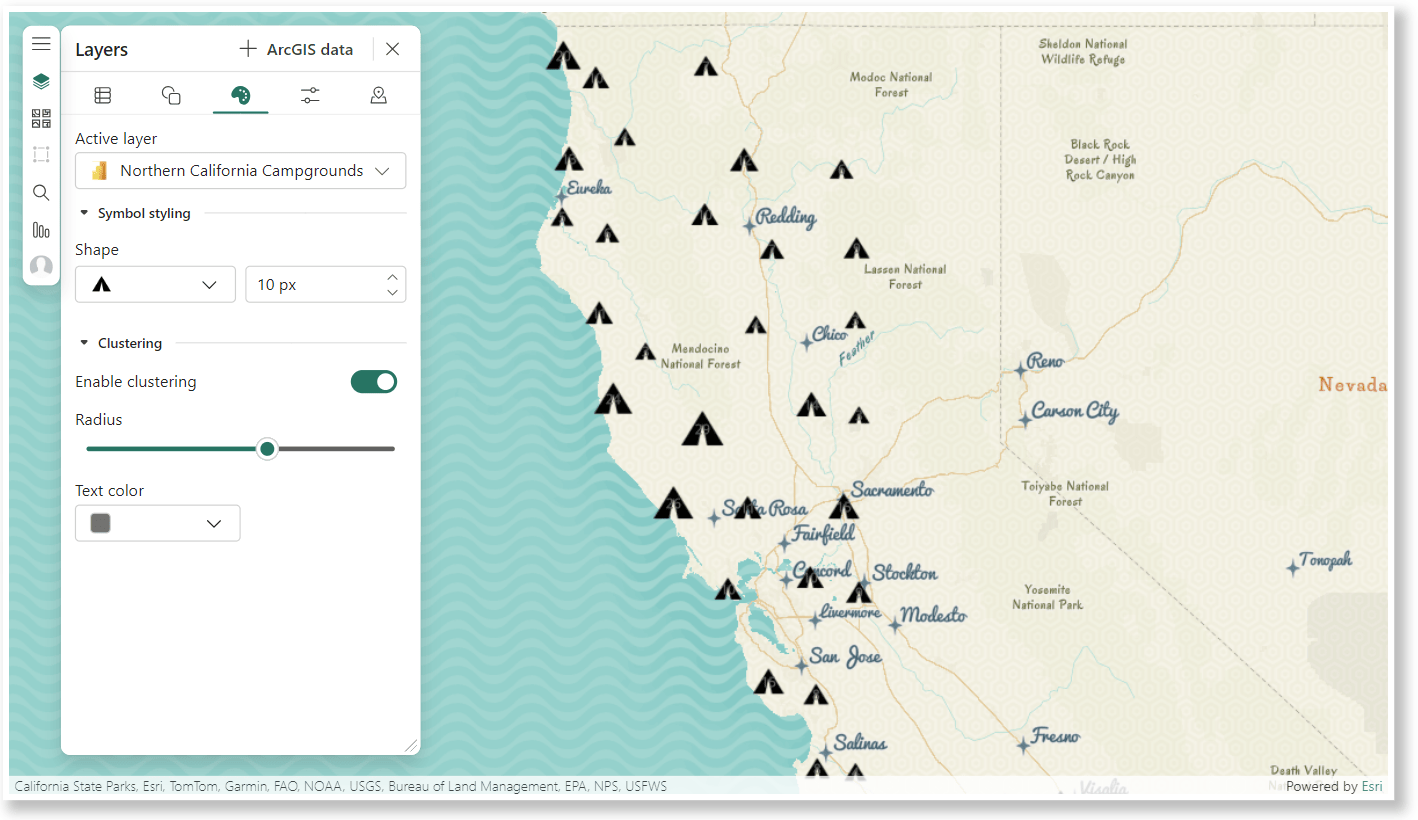Screen dimensions: 1418x820
Task: Open the Shape symbol dropdown
Action: (x=155, y=285)
